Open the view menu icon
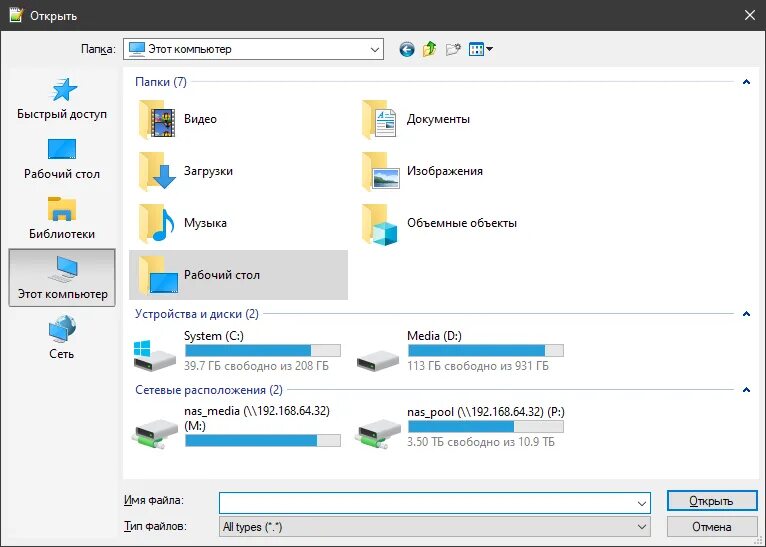Screen dimensions: 766x547 coord(481,49)
